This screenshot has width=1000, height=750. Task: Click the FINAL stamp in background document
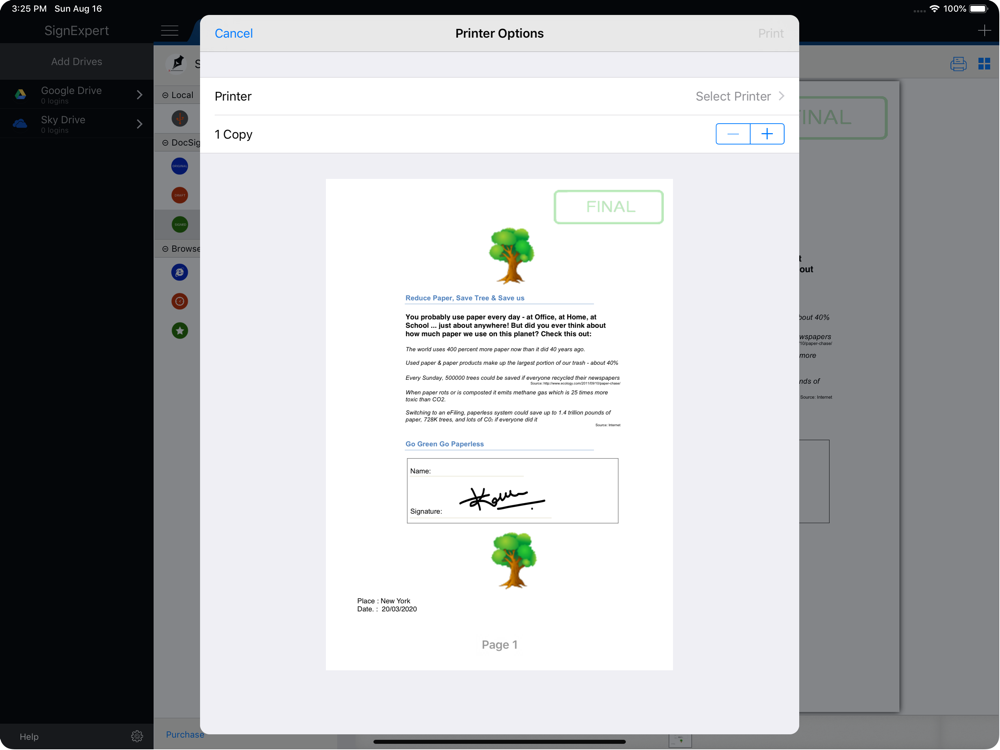[842, 117]
